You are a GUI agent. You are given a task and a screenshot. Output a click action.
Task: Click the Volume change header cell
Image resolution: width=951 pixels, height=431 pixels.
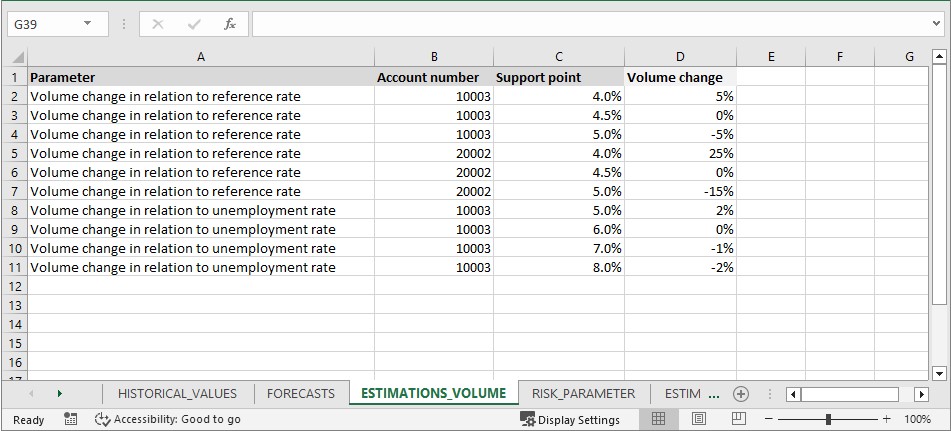pyautogui.click(x=680, y=77)
